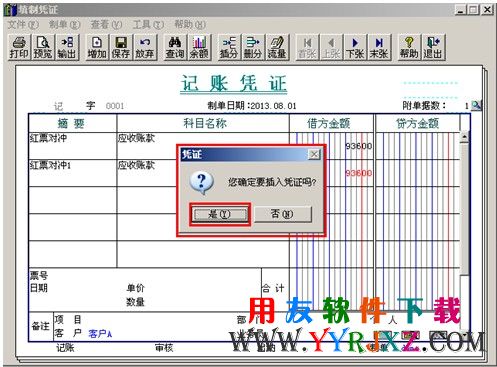
Task: Click the question mark icon in dialog
Action: tap(201, 183)
